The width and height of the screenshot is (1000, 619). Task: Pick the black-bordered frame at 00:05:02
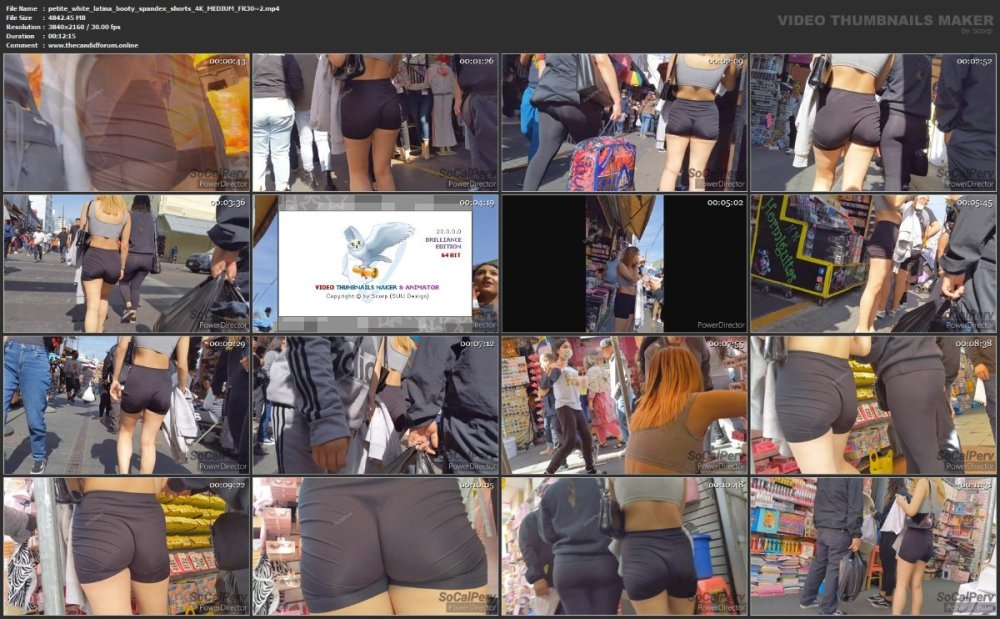[x=624, y=264]
